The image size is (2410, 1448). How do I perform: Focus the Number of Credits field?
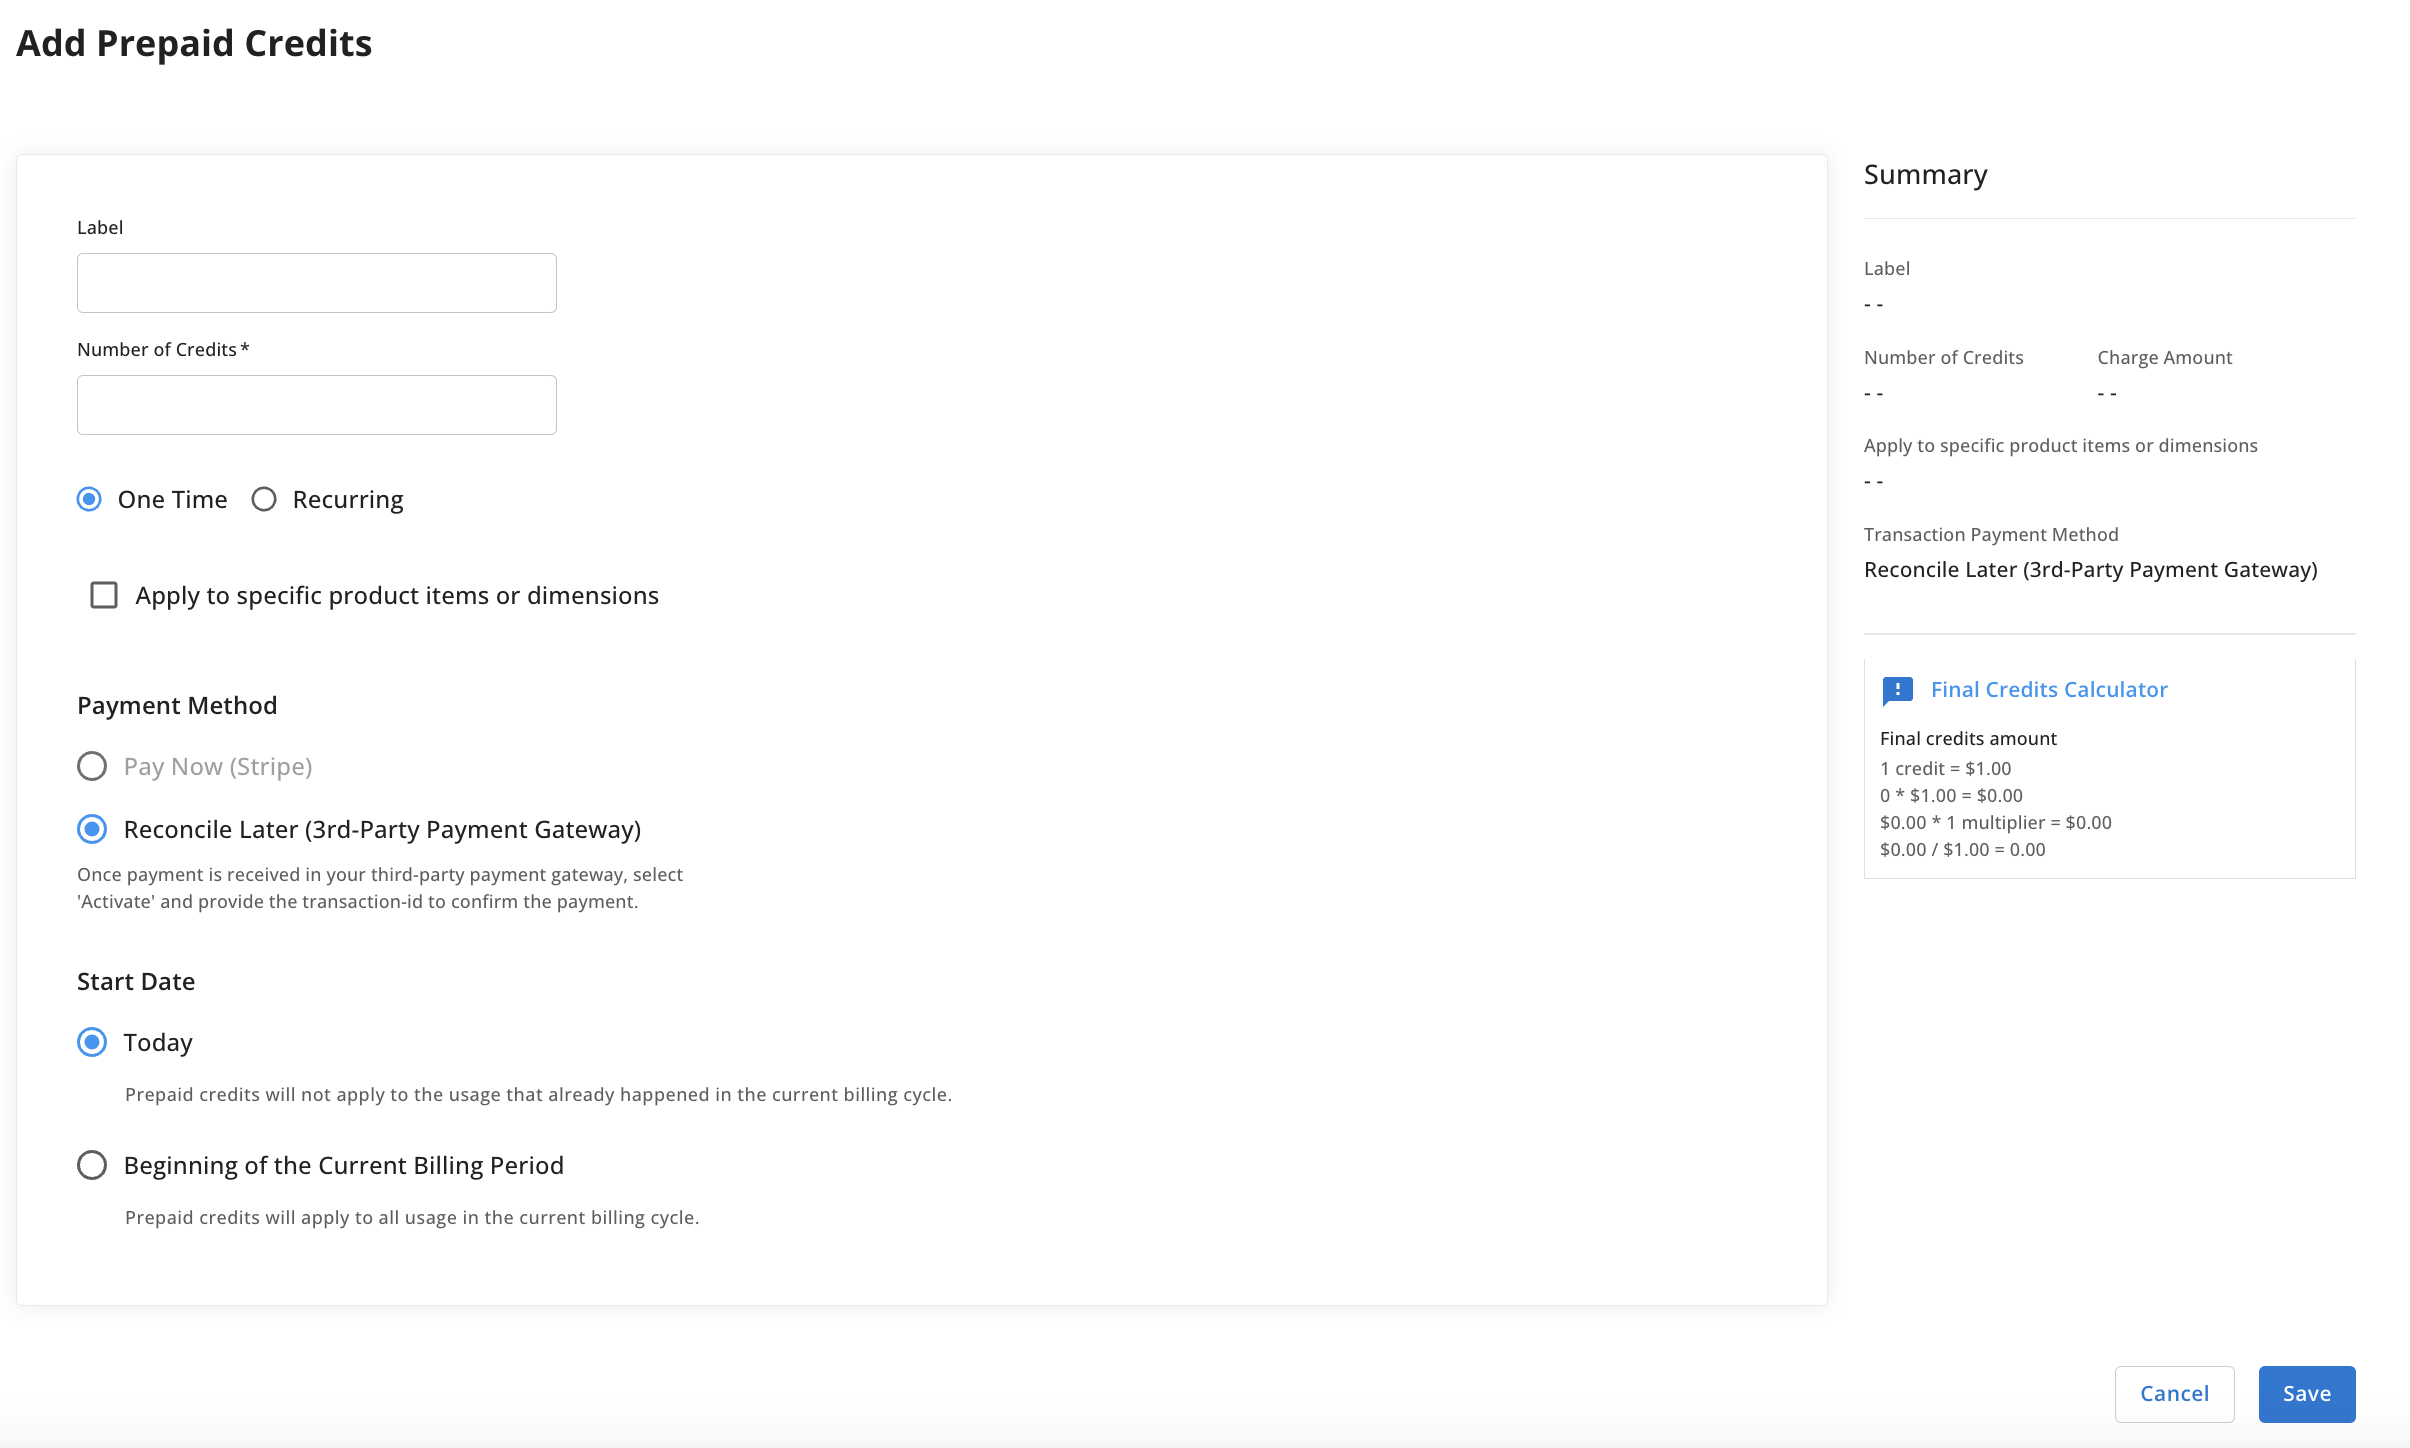[x=316, y=405]
